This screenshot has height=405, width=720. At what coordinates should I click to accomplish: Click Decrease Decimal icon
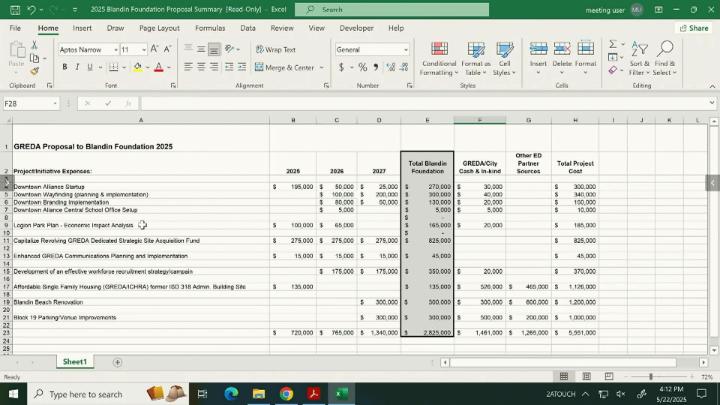coord(404,68)
